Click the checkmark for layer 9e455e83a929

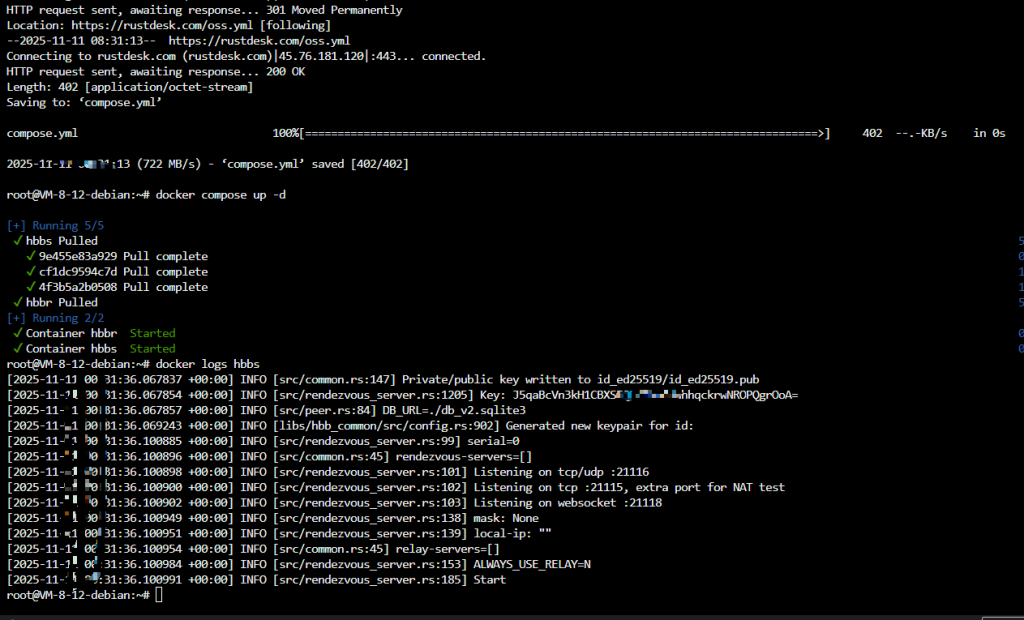pos(31,256)
